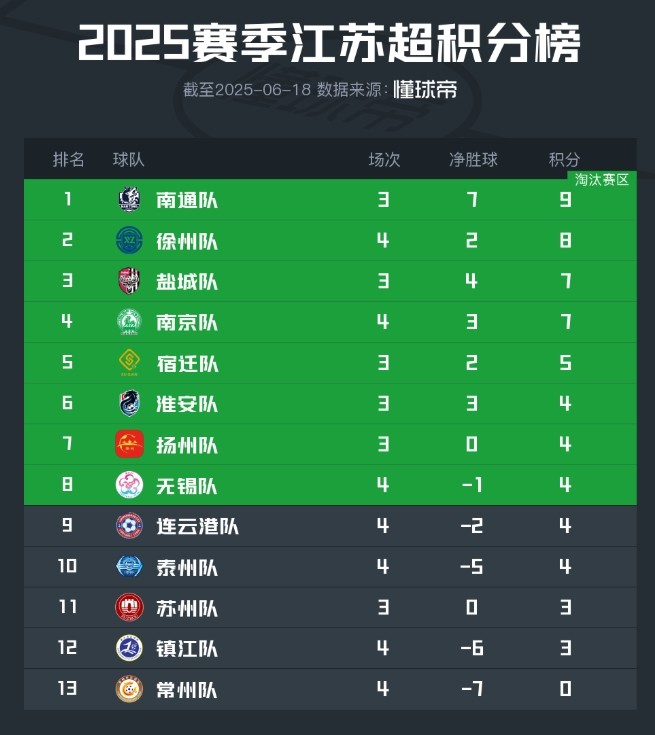Click the Suzhou team (苏州队) logo
The image size is (655, 735).
[129, 608]
